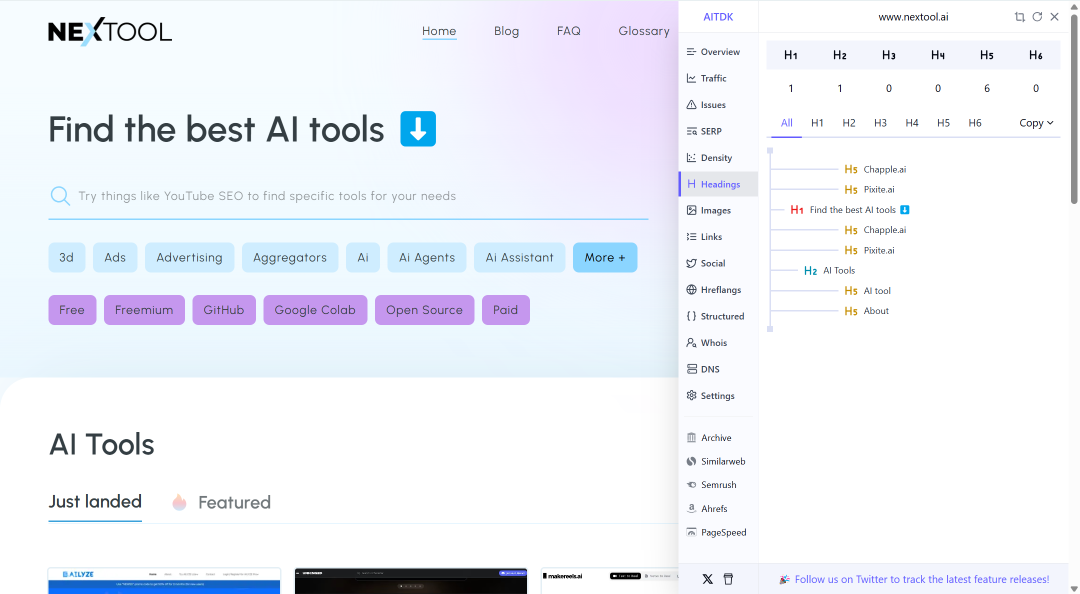Open the Structured data section
Viewport: 1080px width, 594px height.
click(x=718, y=316)
